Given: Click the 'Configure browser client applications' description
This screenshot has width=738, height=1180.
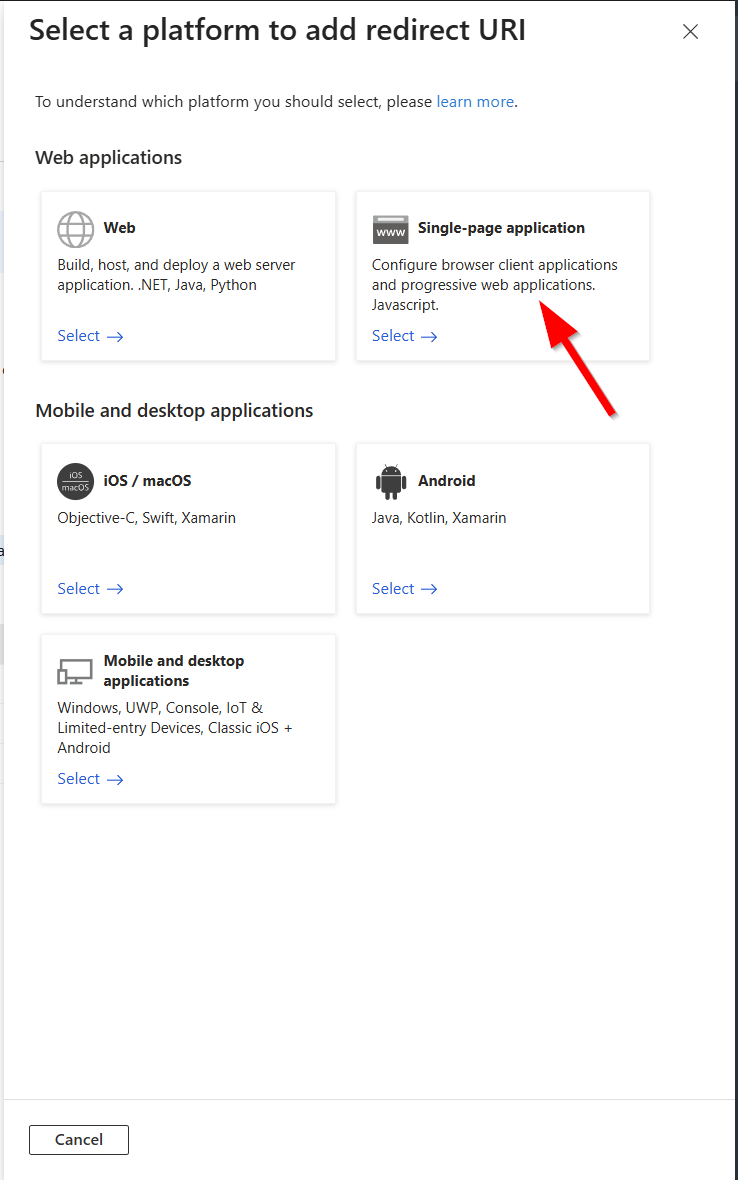Looking at the screenshot, I should pos(494,284).
